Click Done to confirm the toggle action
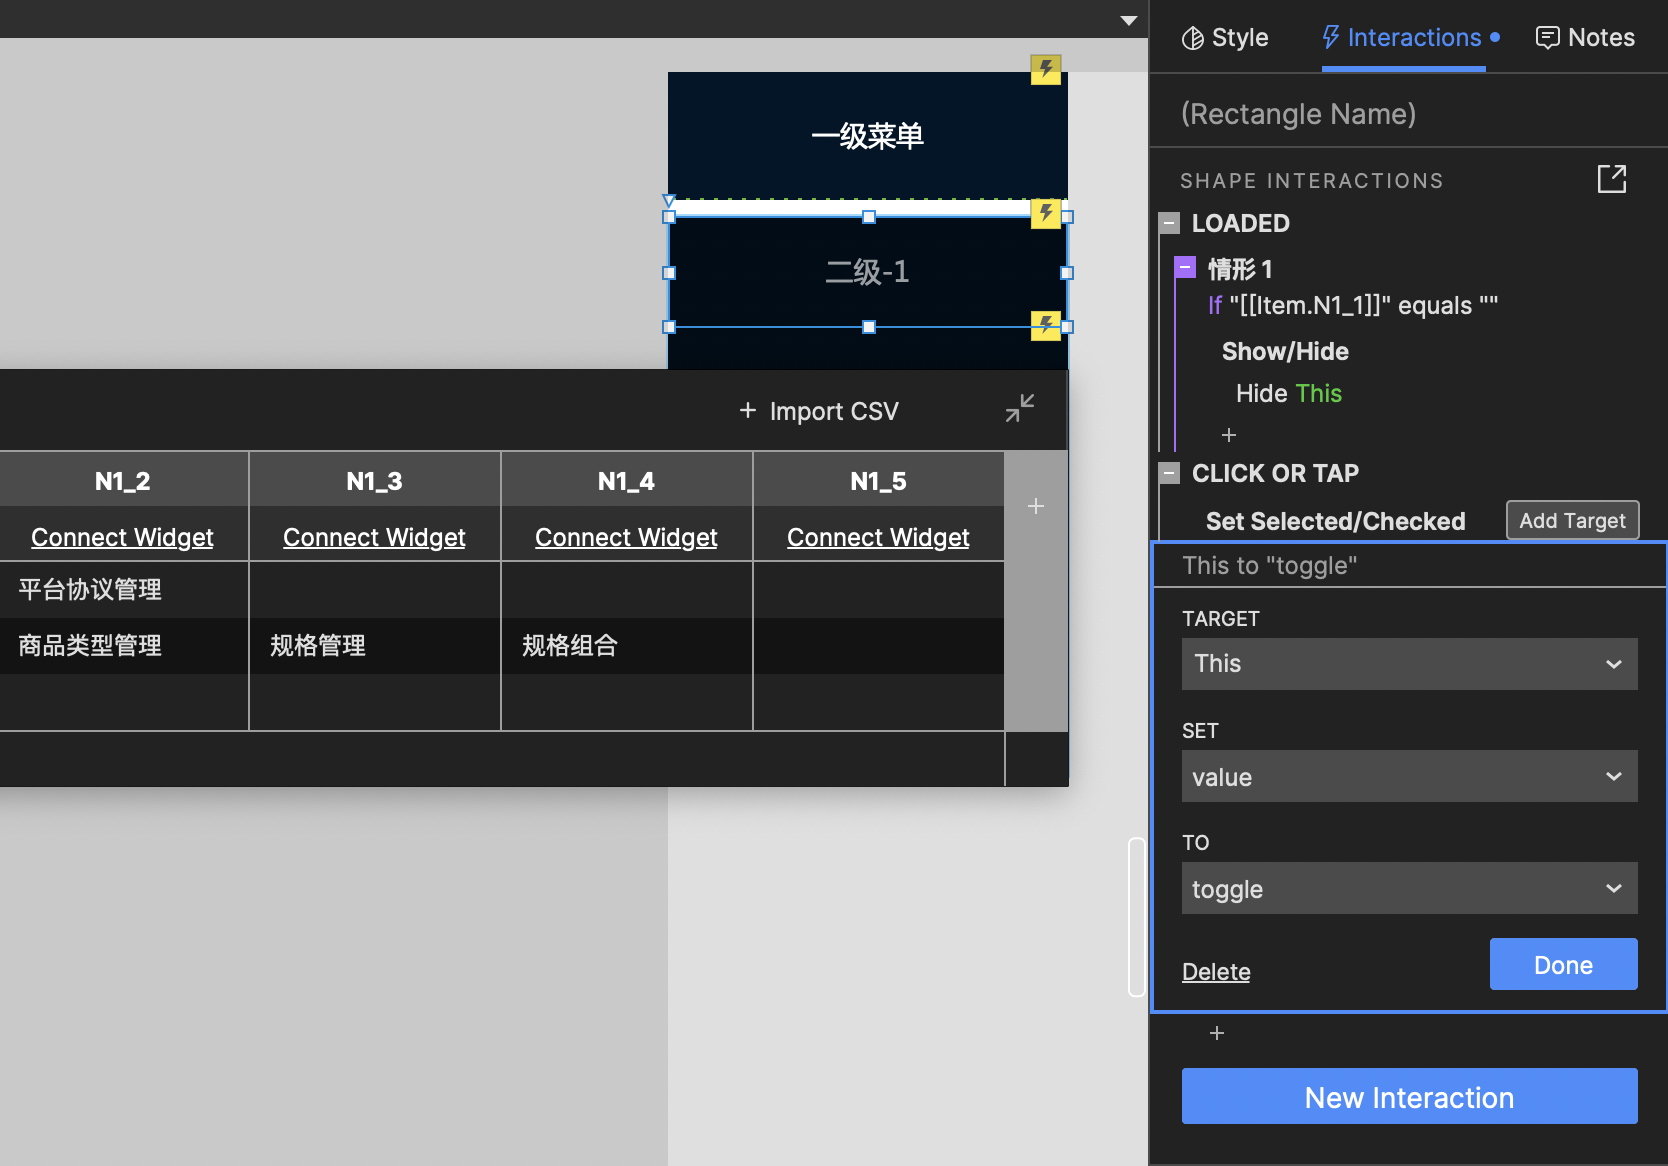1668x1166 pixels. (1562, 964)
